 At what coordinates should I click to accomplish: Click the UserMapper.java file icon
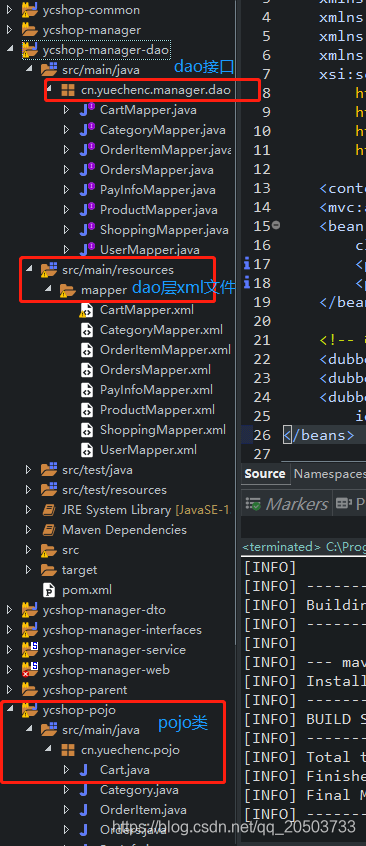click(86, 250)
